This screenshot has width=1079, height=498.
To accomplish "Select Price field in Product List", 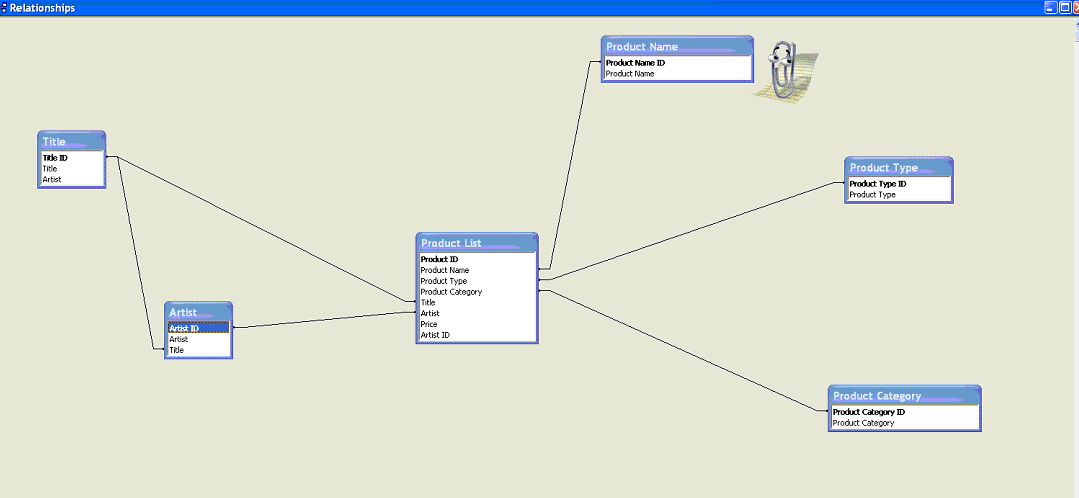I will [x=477, y=324].
